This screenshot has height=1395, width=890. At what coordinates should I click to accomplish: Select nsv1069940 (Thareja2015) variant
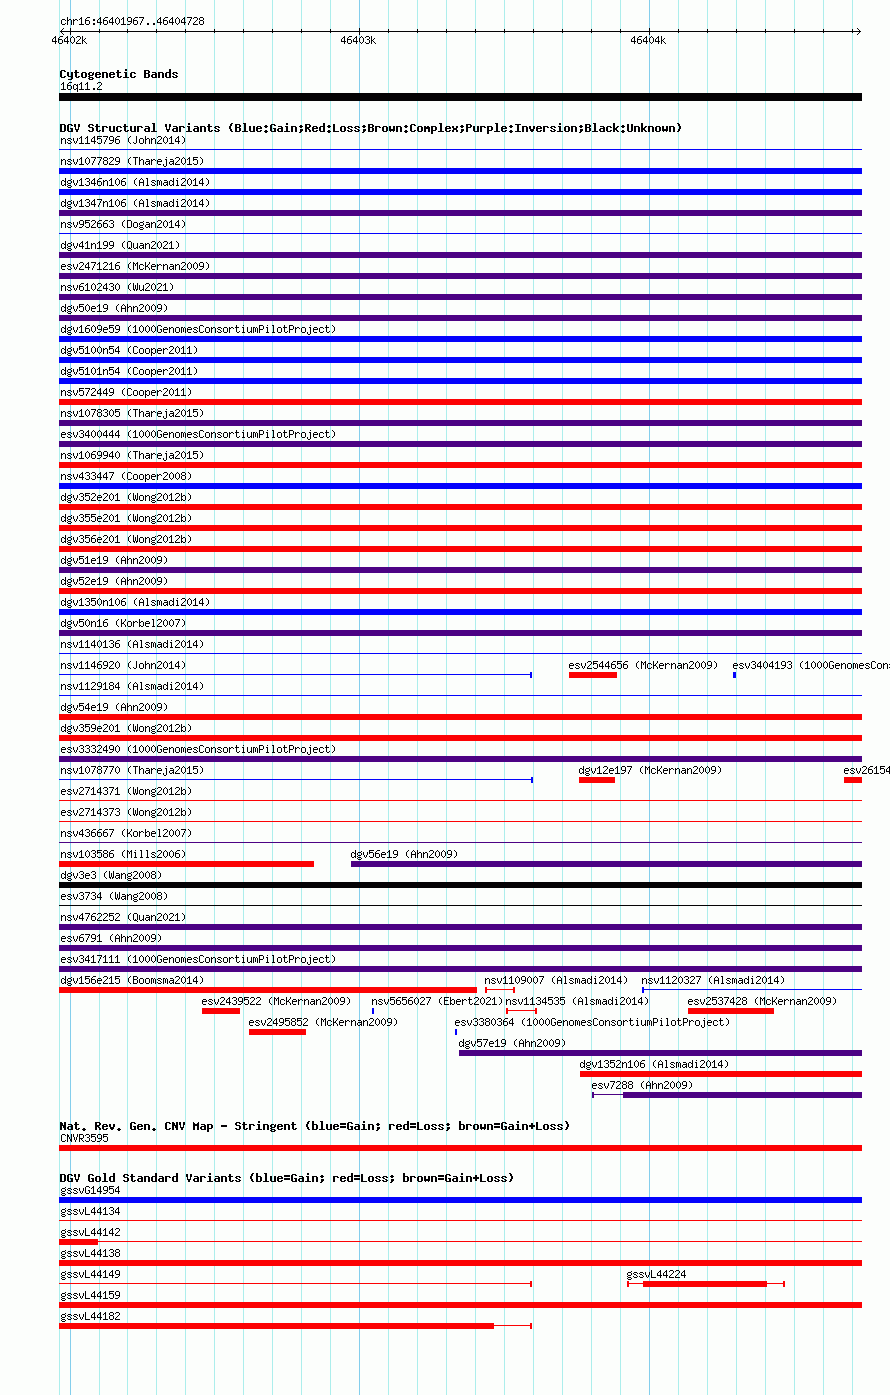point(460,465)
